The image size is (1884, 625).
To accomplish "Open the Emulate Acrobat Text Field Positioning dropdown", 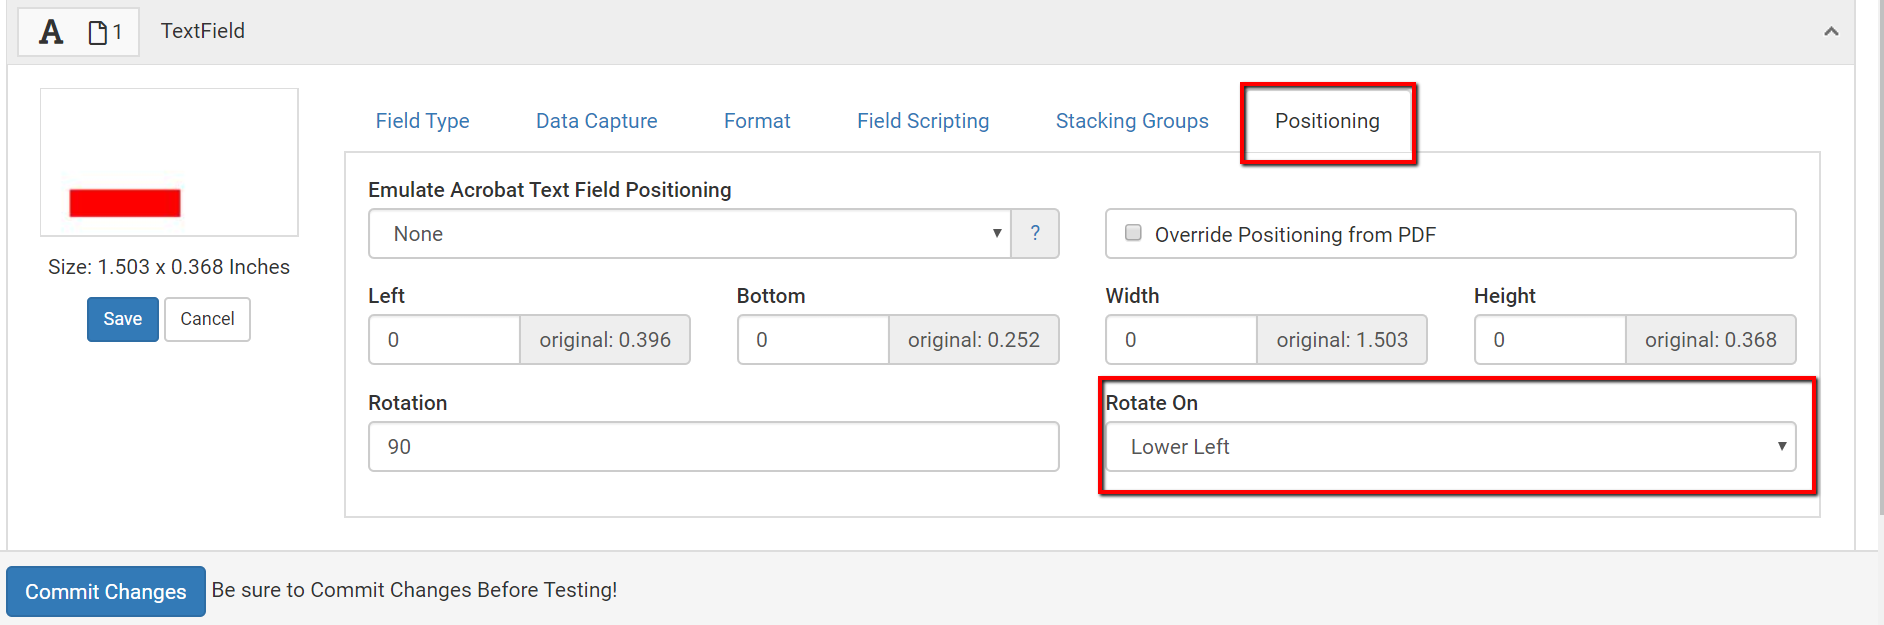I will 690,233.
